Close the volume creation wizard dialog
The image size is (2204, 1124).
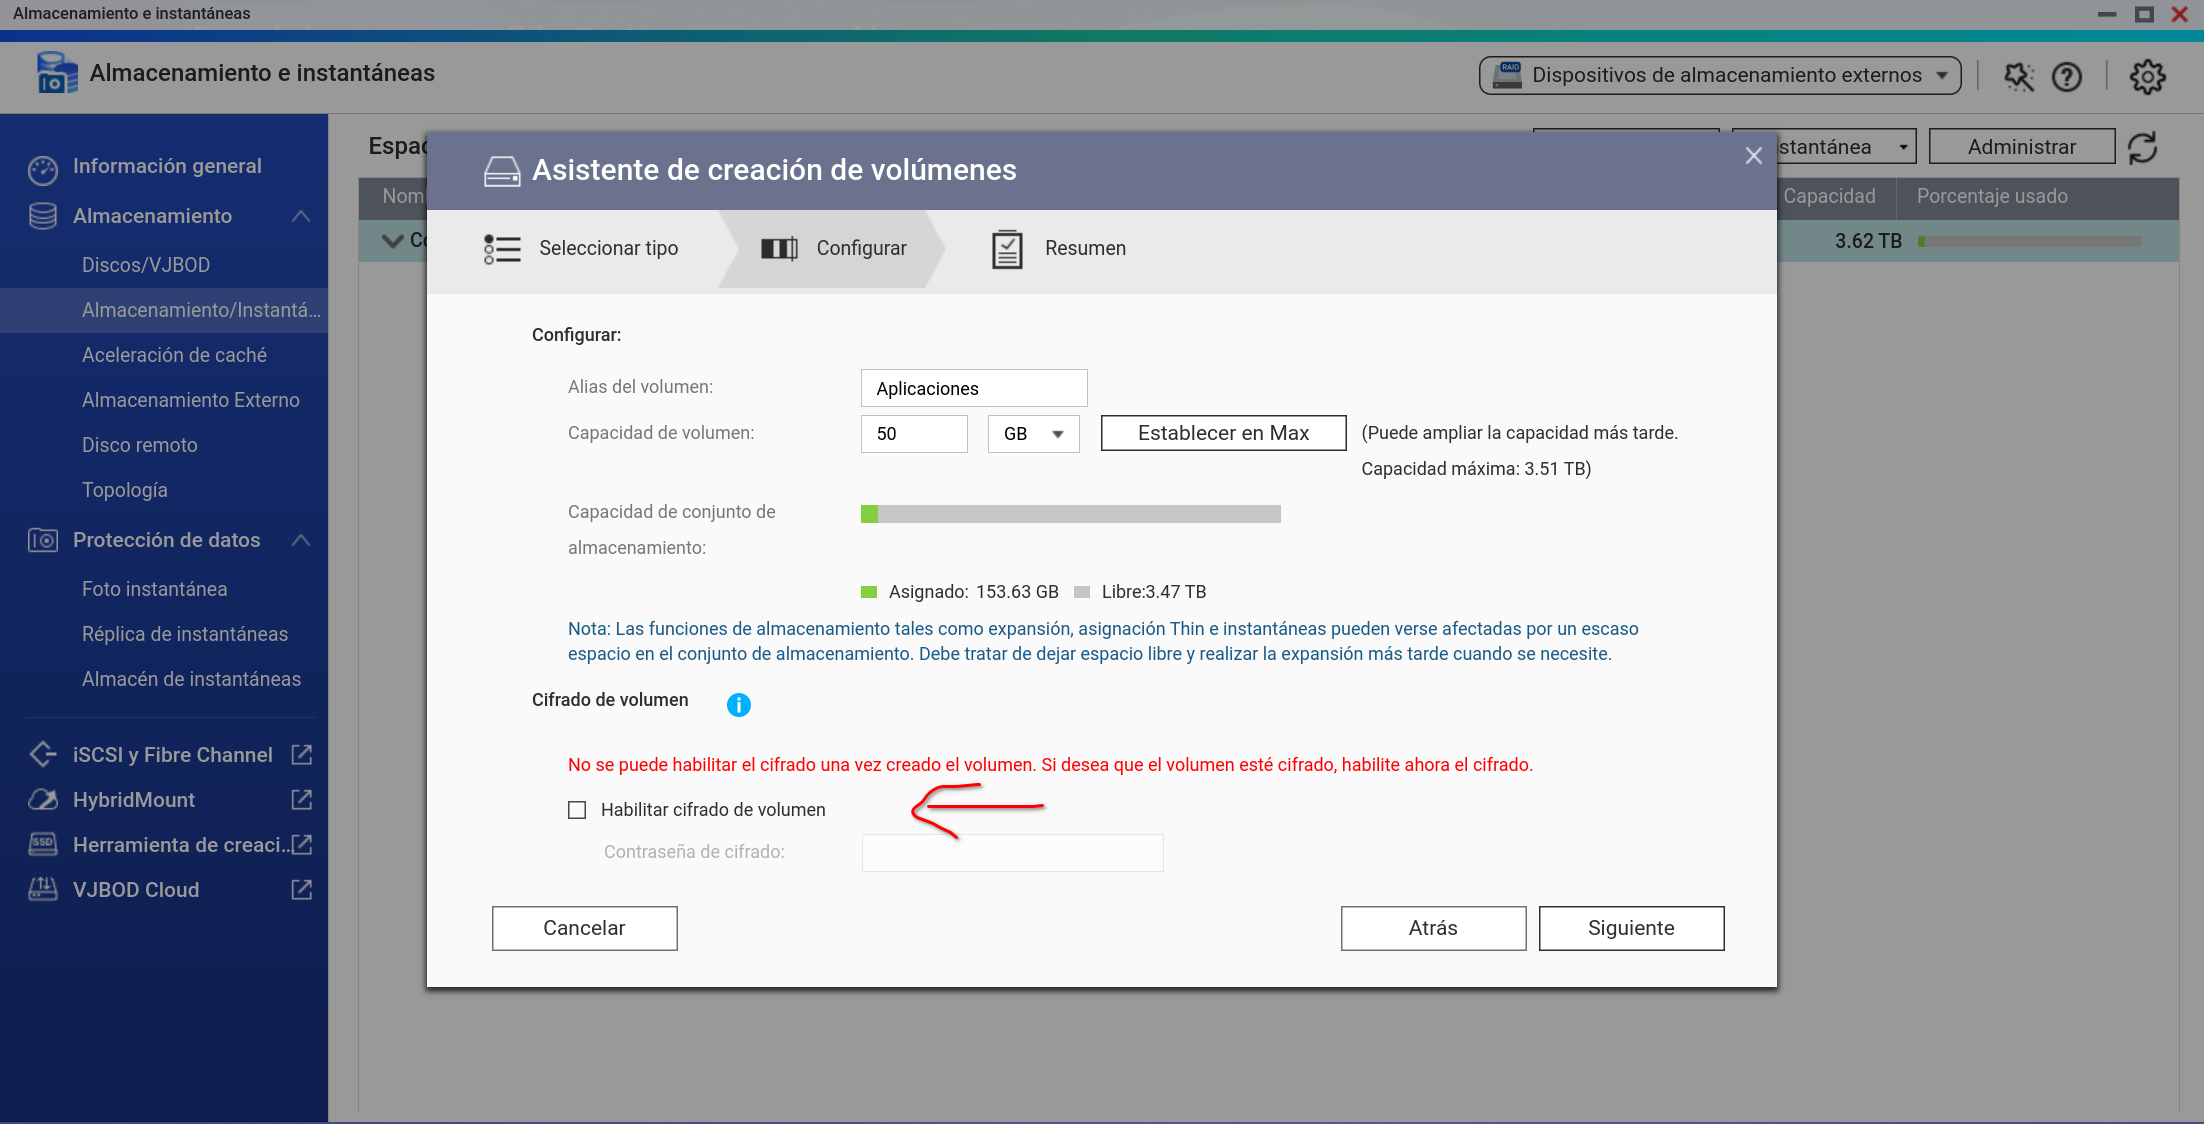[1753, 156]
